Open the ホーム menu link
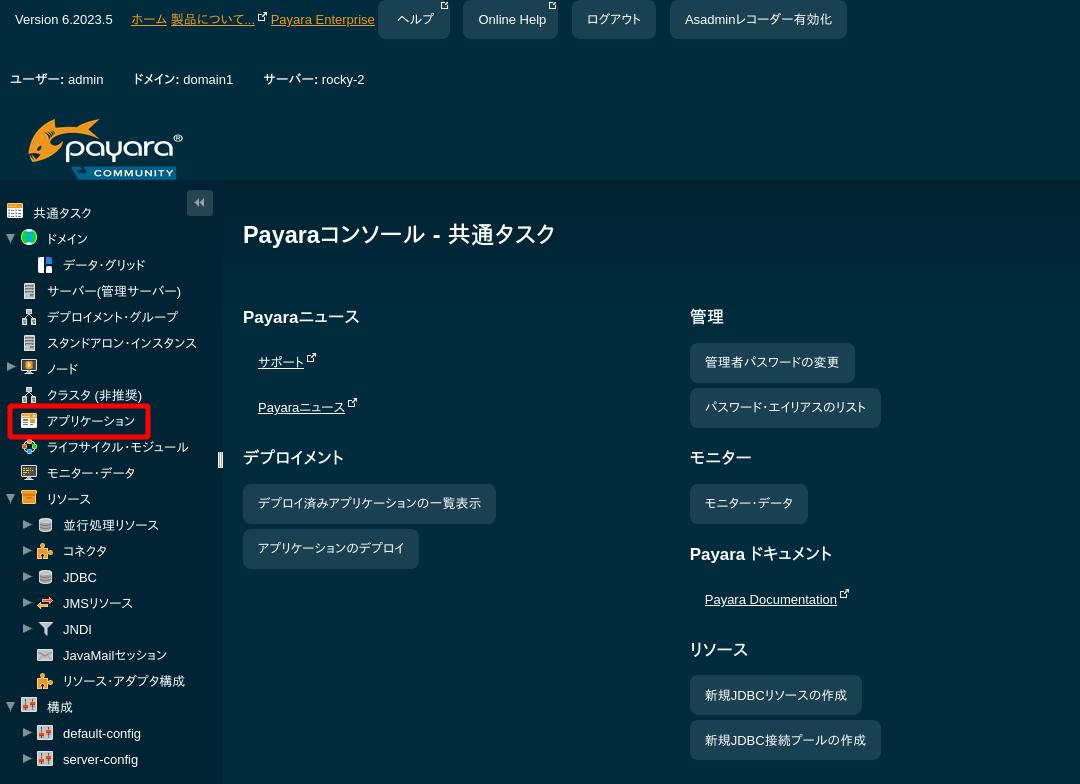This screenshot has width=1080, height=784. [x=149, y=19]
